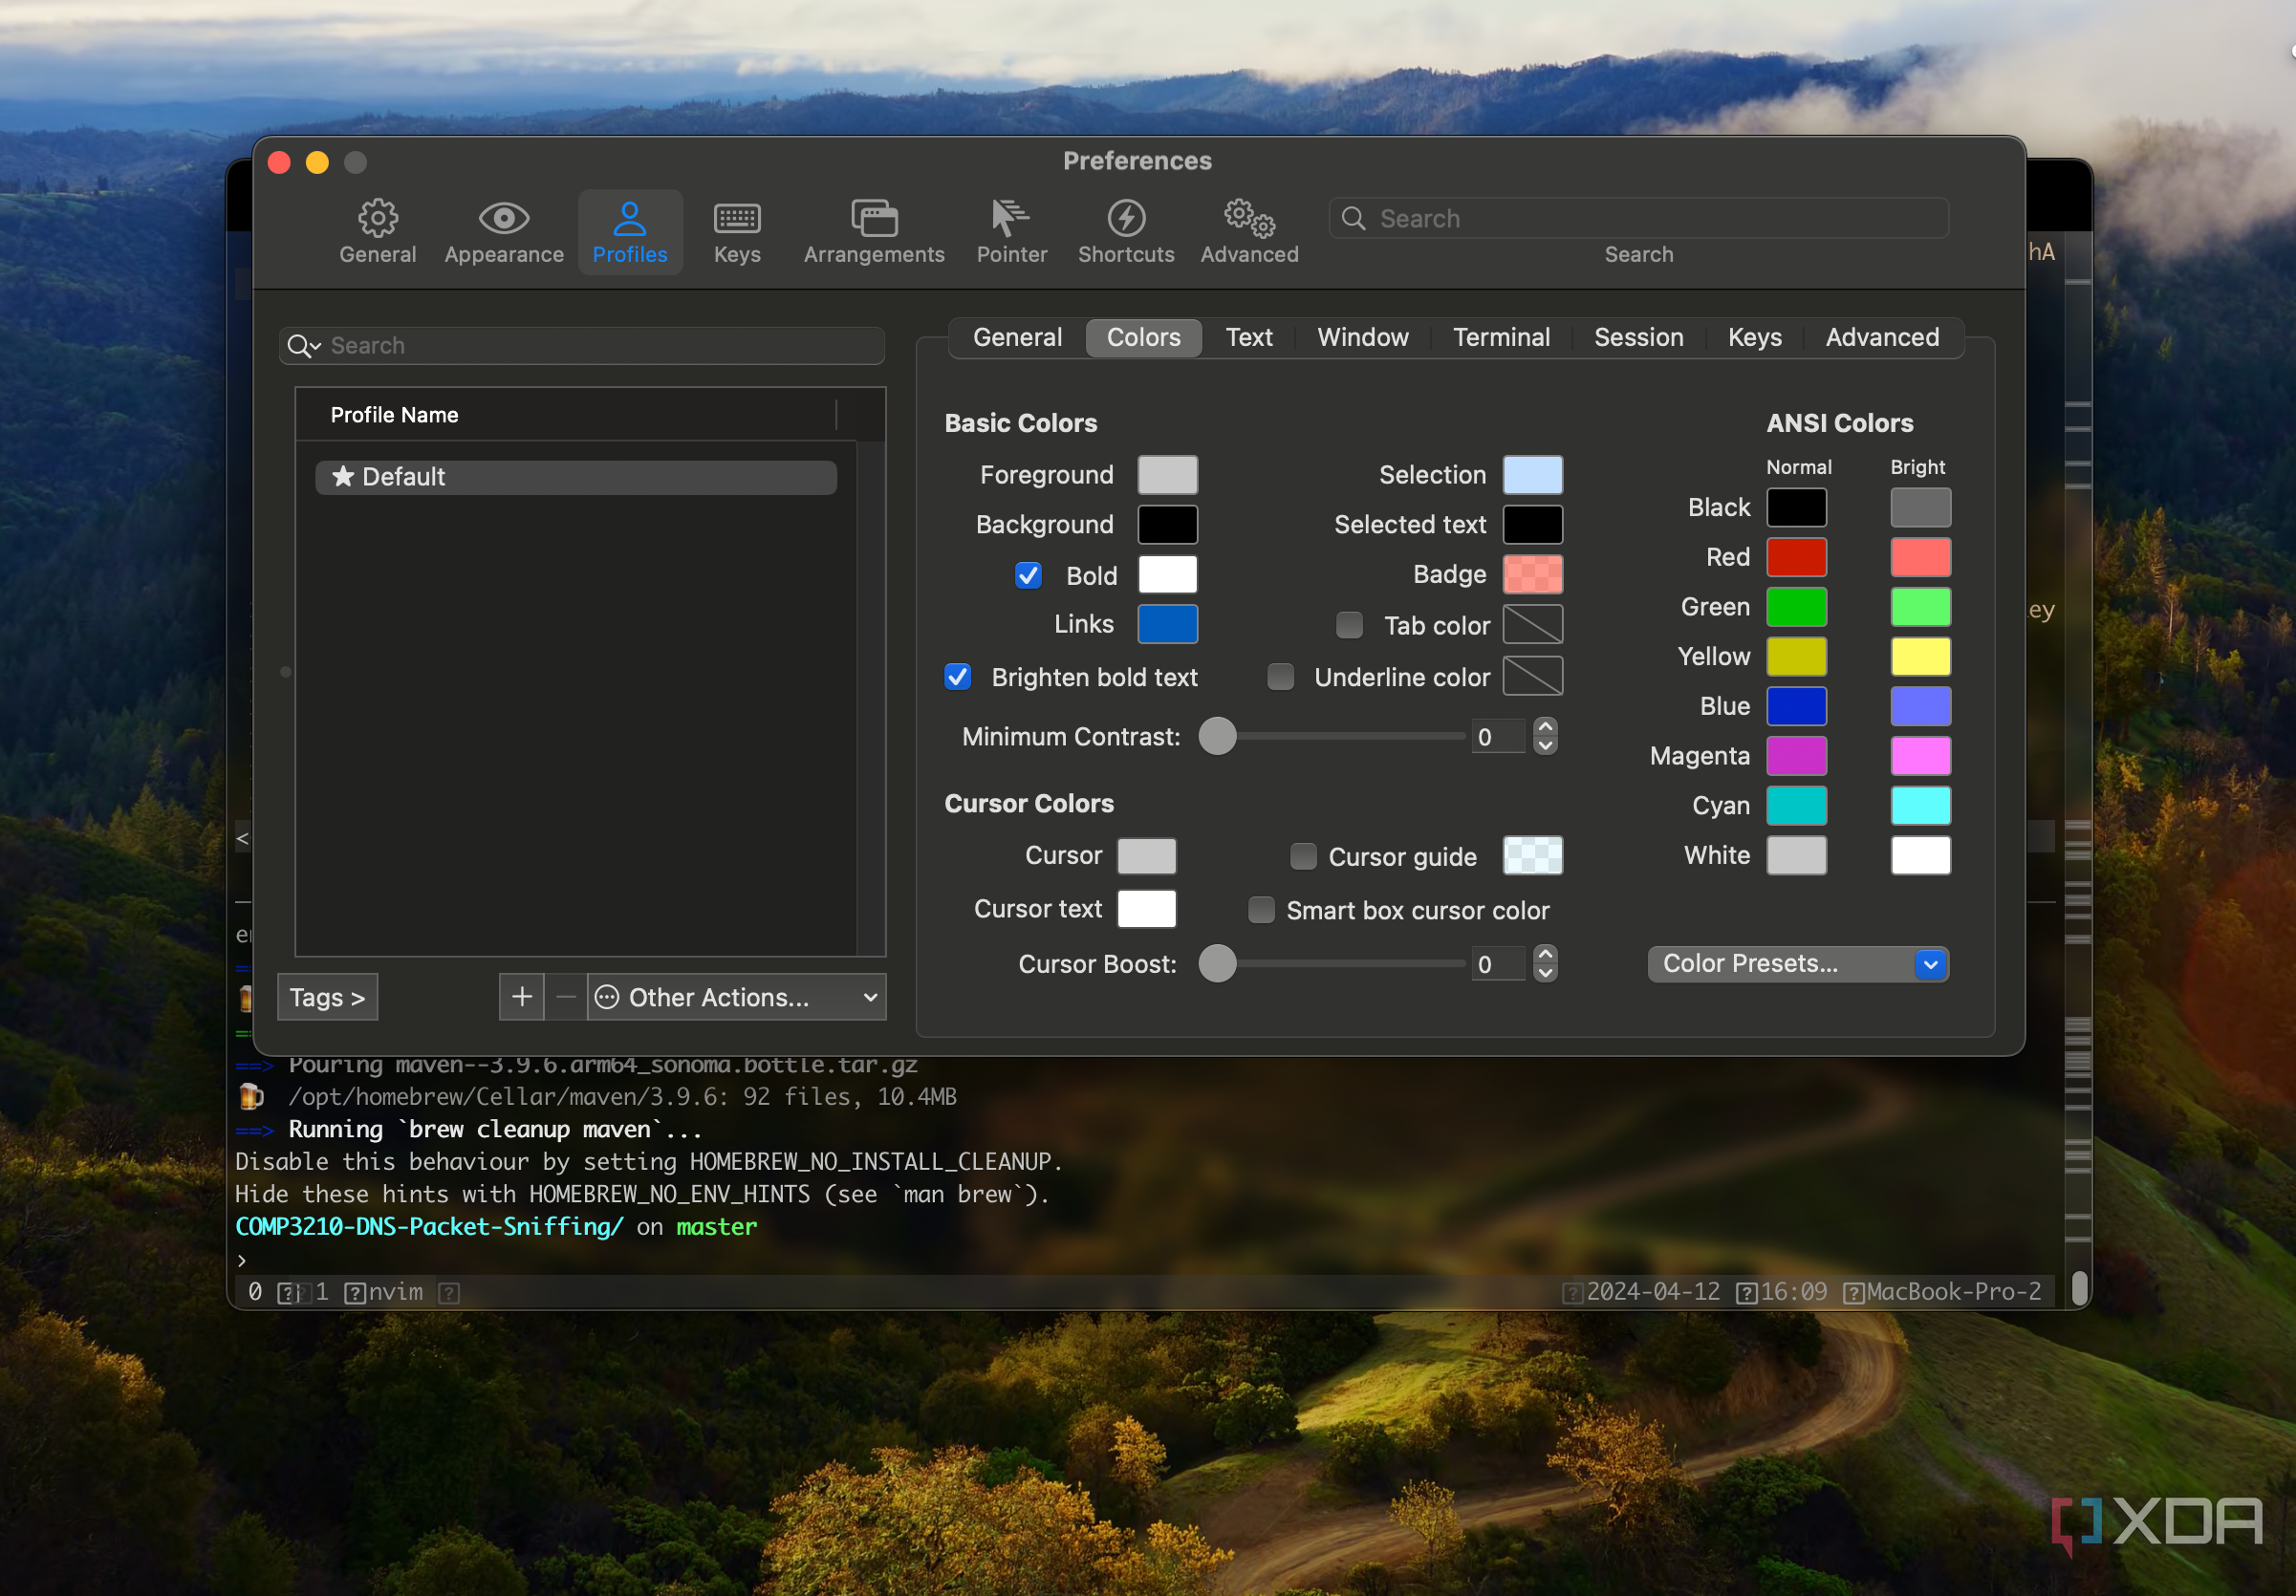Screen dimensions: 2296x1596
Task: Open the Advanced gears icon
Action: 1249,218
